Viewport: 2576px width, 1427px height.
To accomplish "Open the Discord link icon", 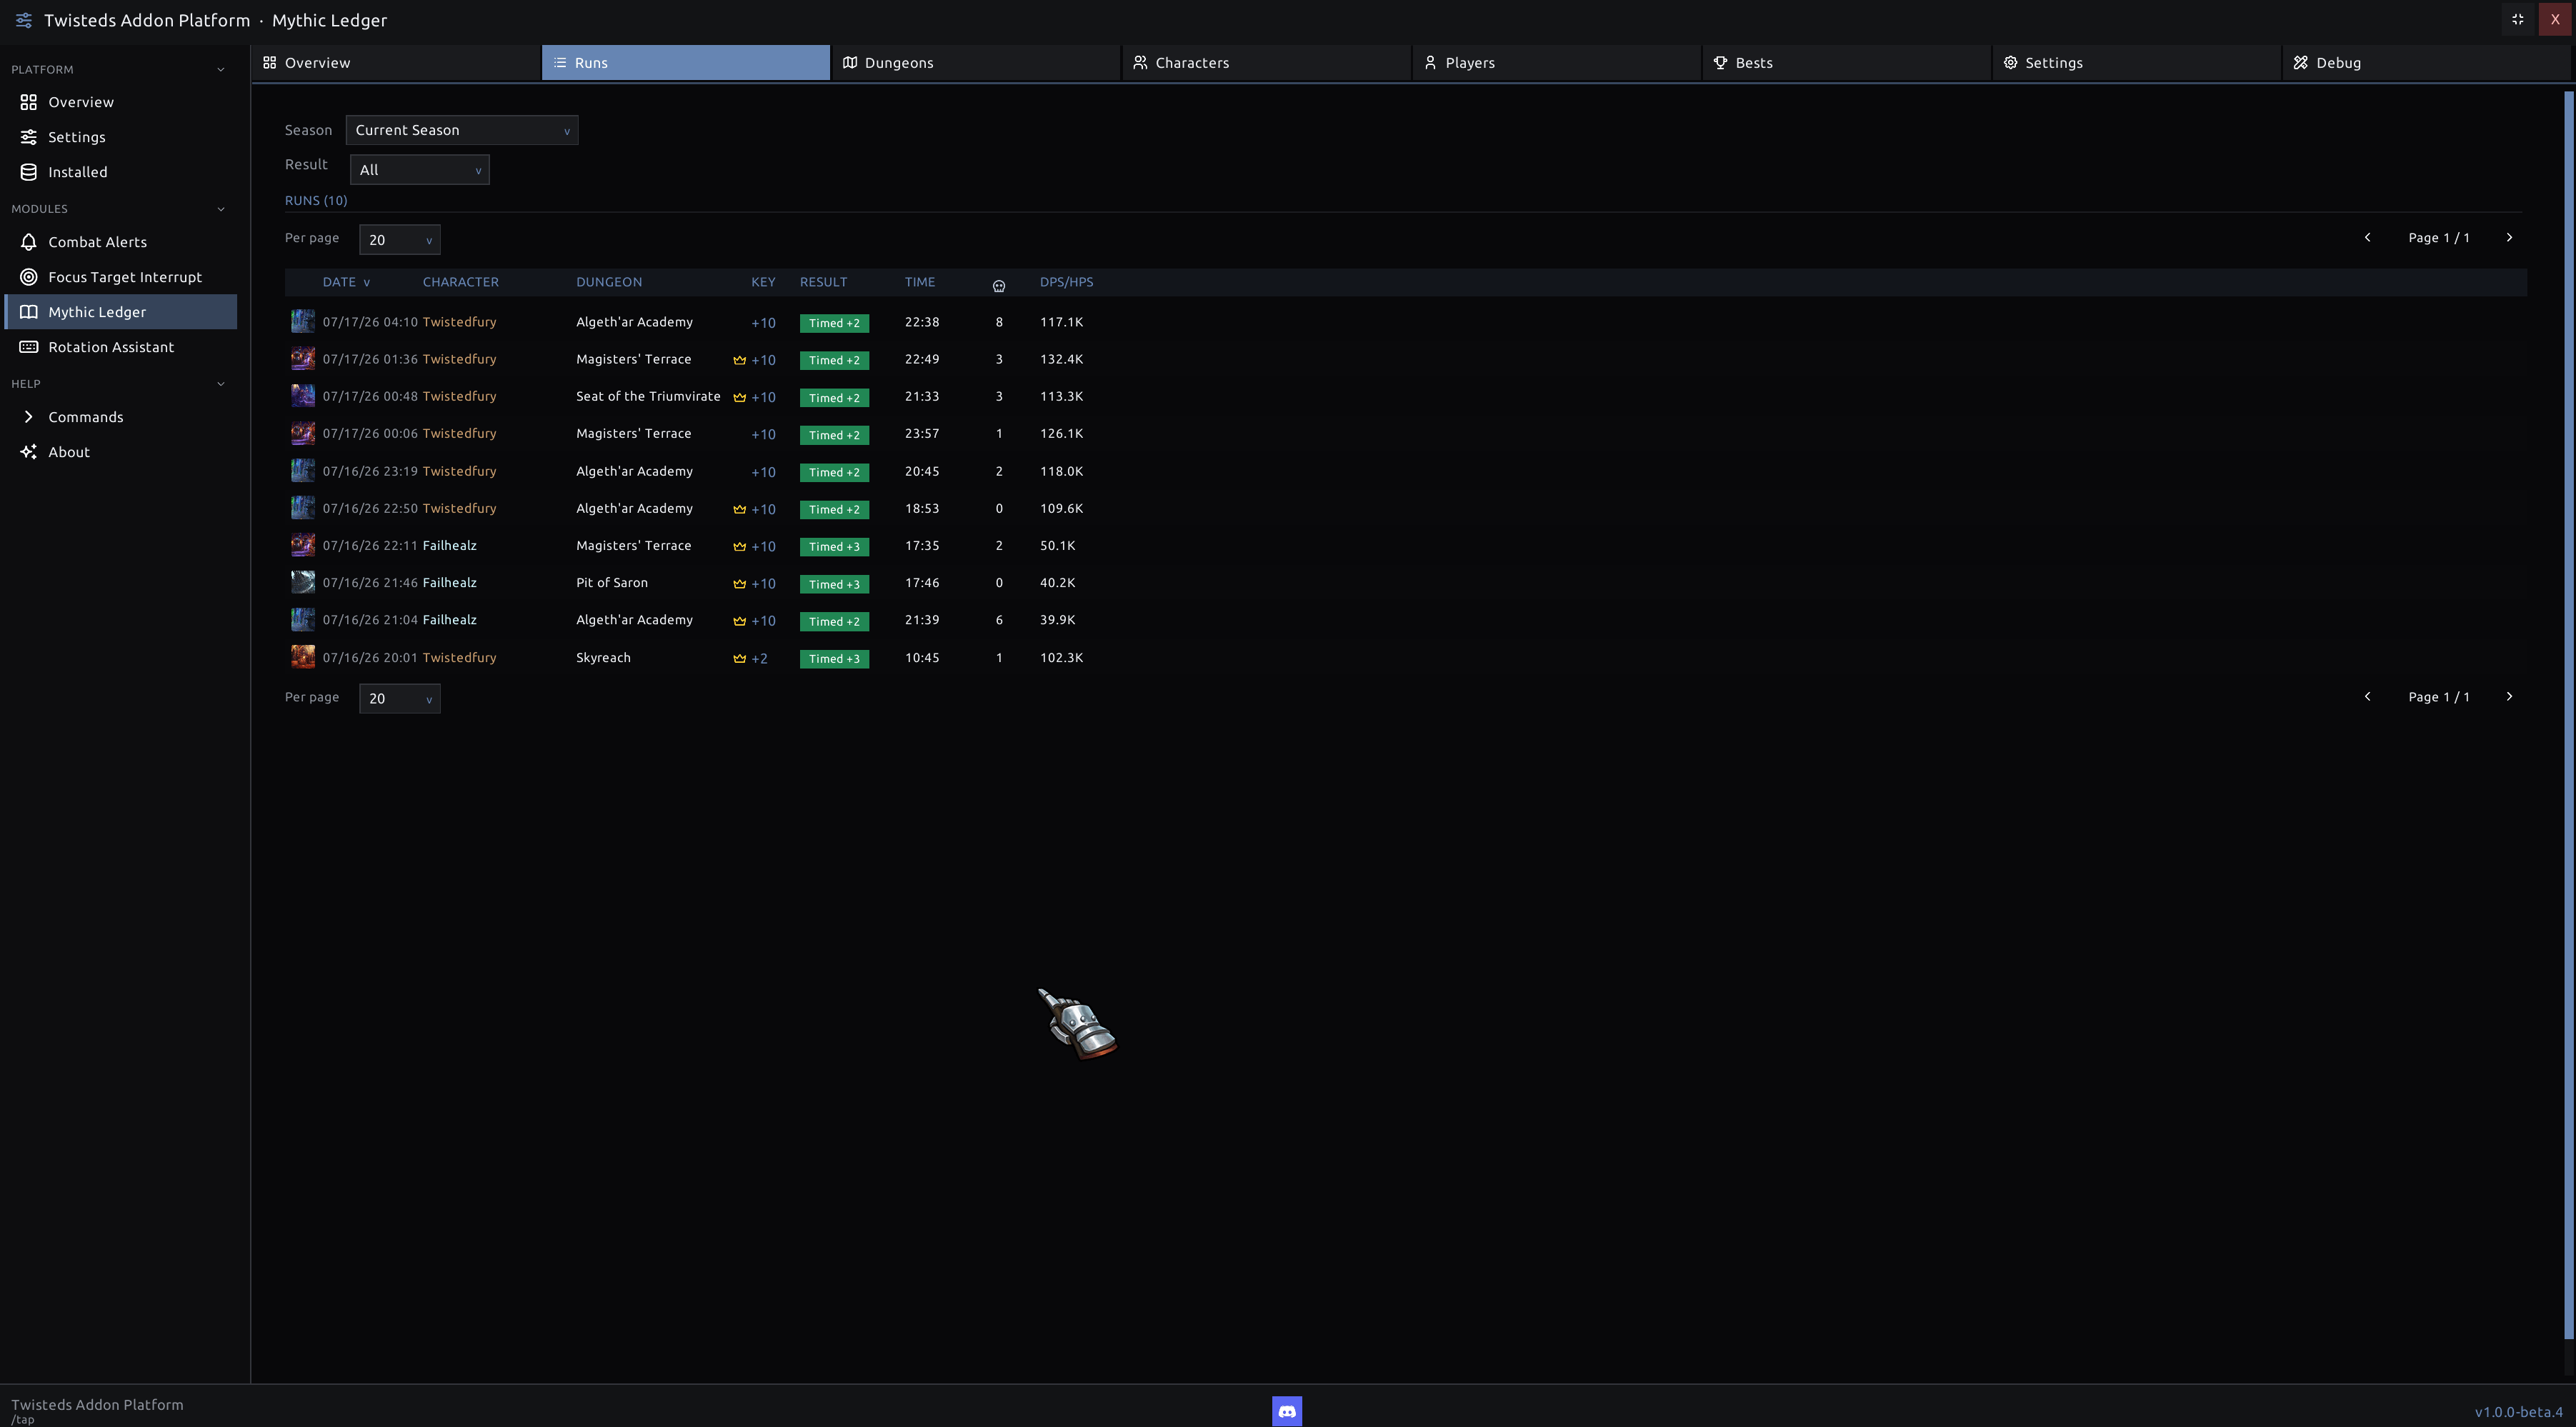I will click(x=1286, y=1410).
